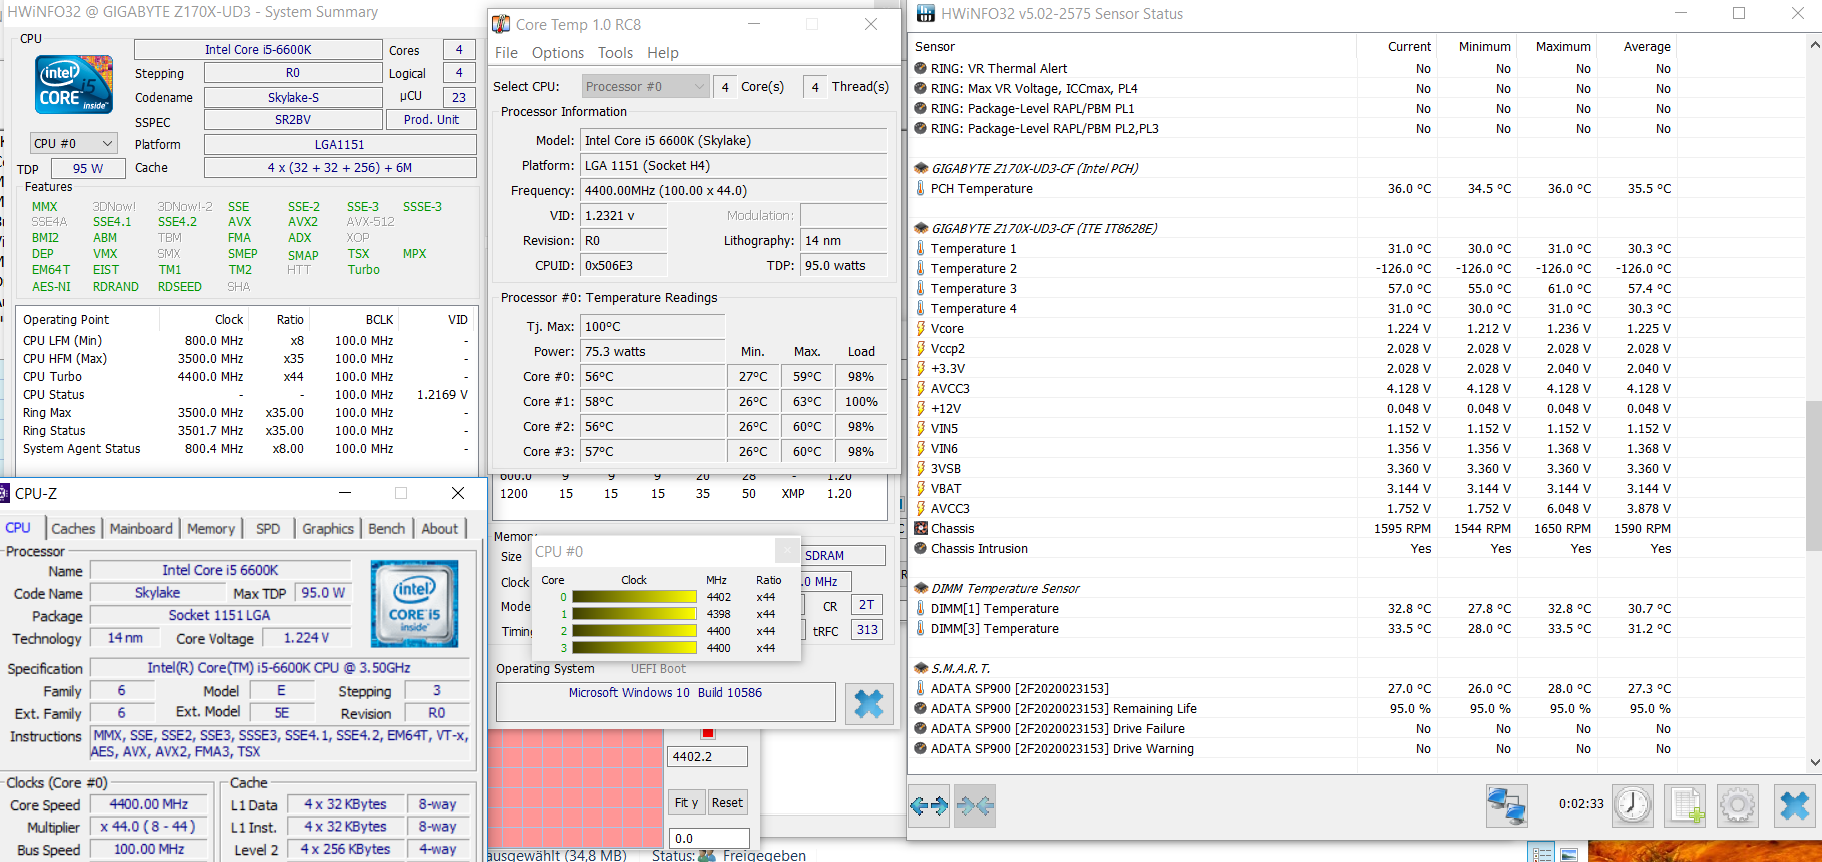Screen dimensions: 1822x862
Task: Switch to the Memory tab in CPU-Z
Action: click(211, 528)
